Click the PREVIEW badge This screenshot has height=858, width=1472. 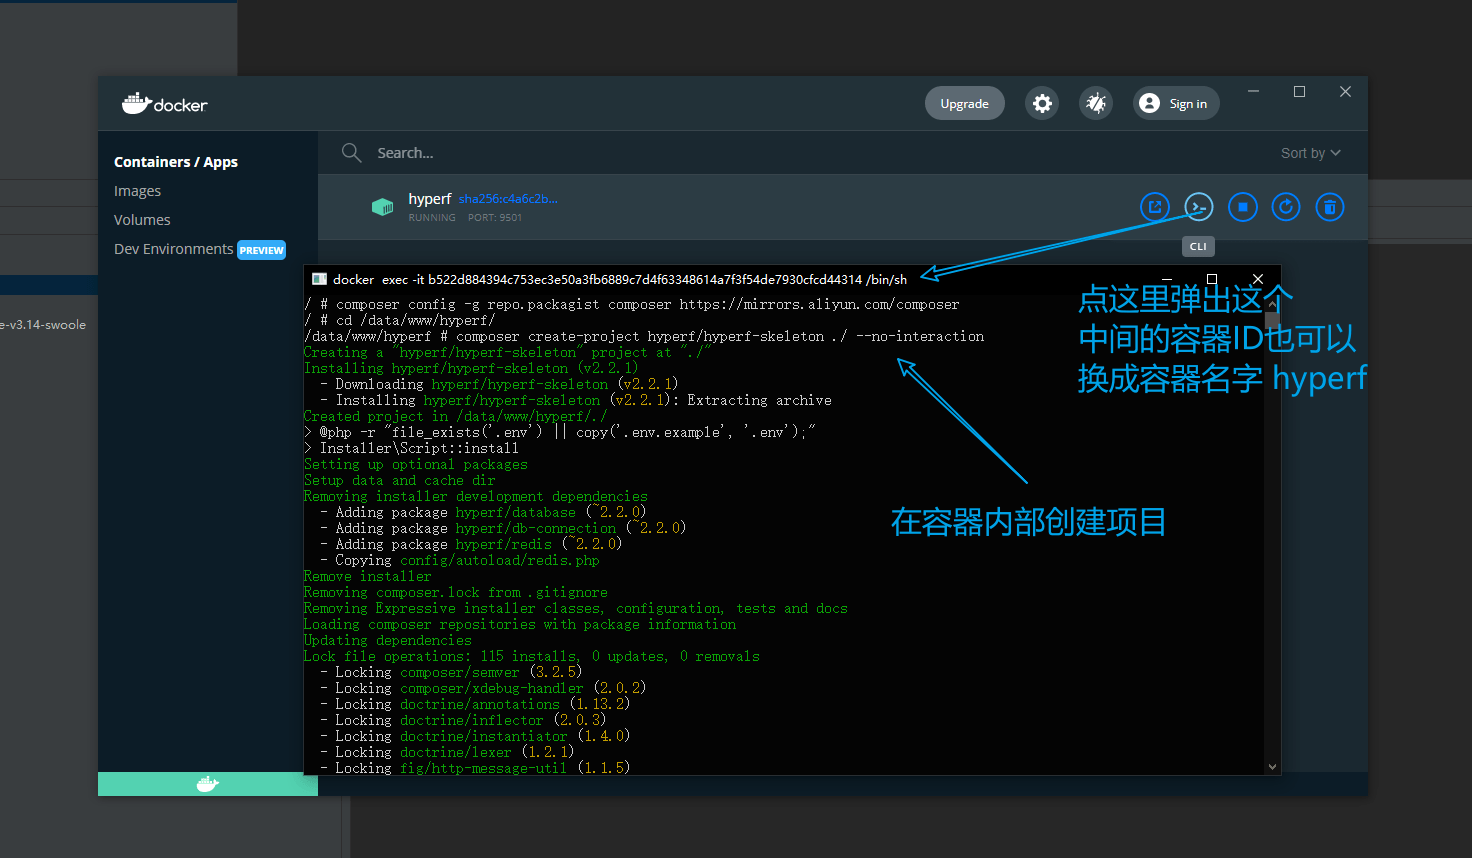[x=262, y=250]
